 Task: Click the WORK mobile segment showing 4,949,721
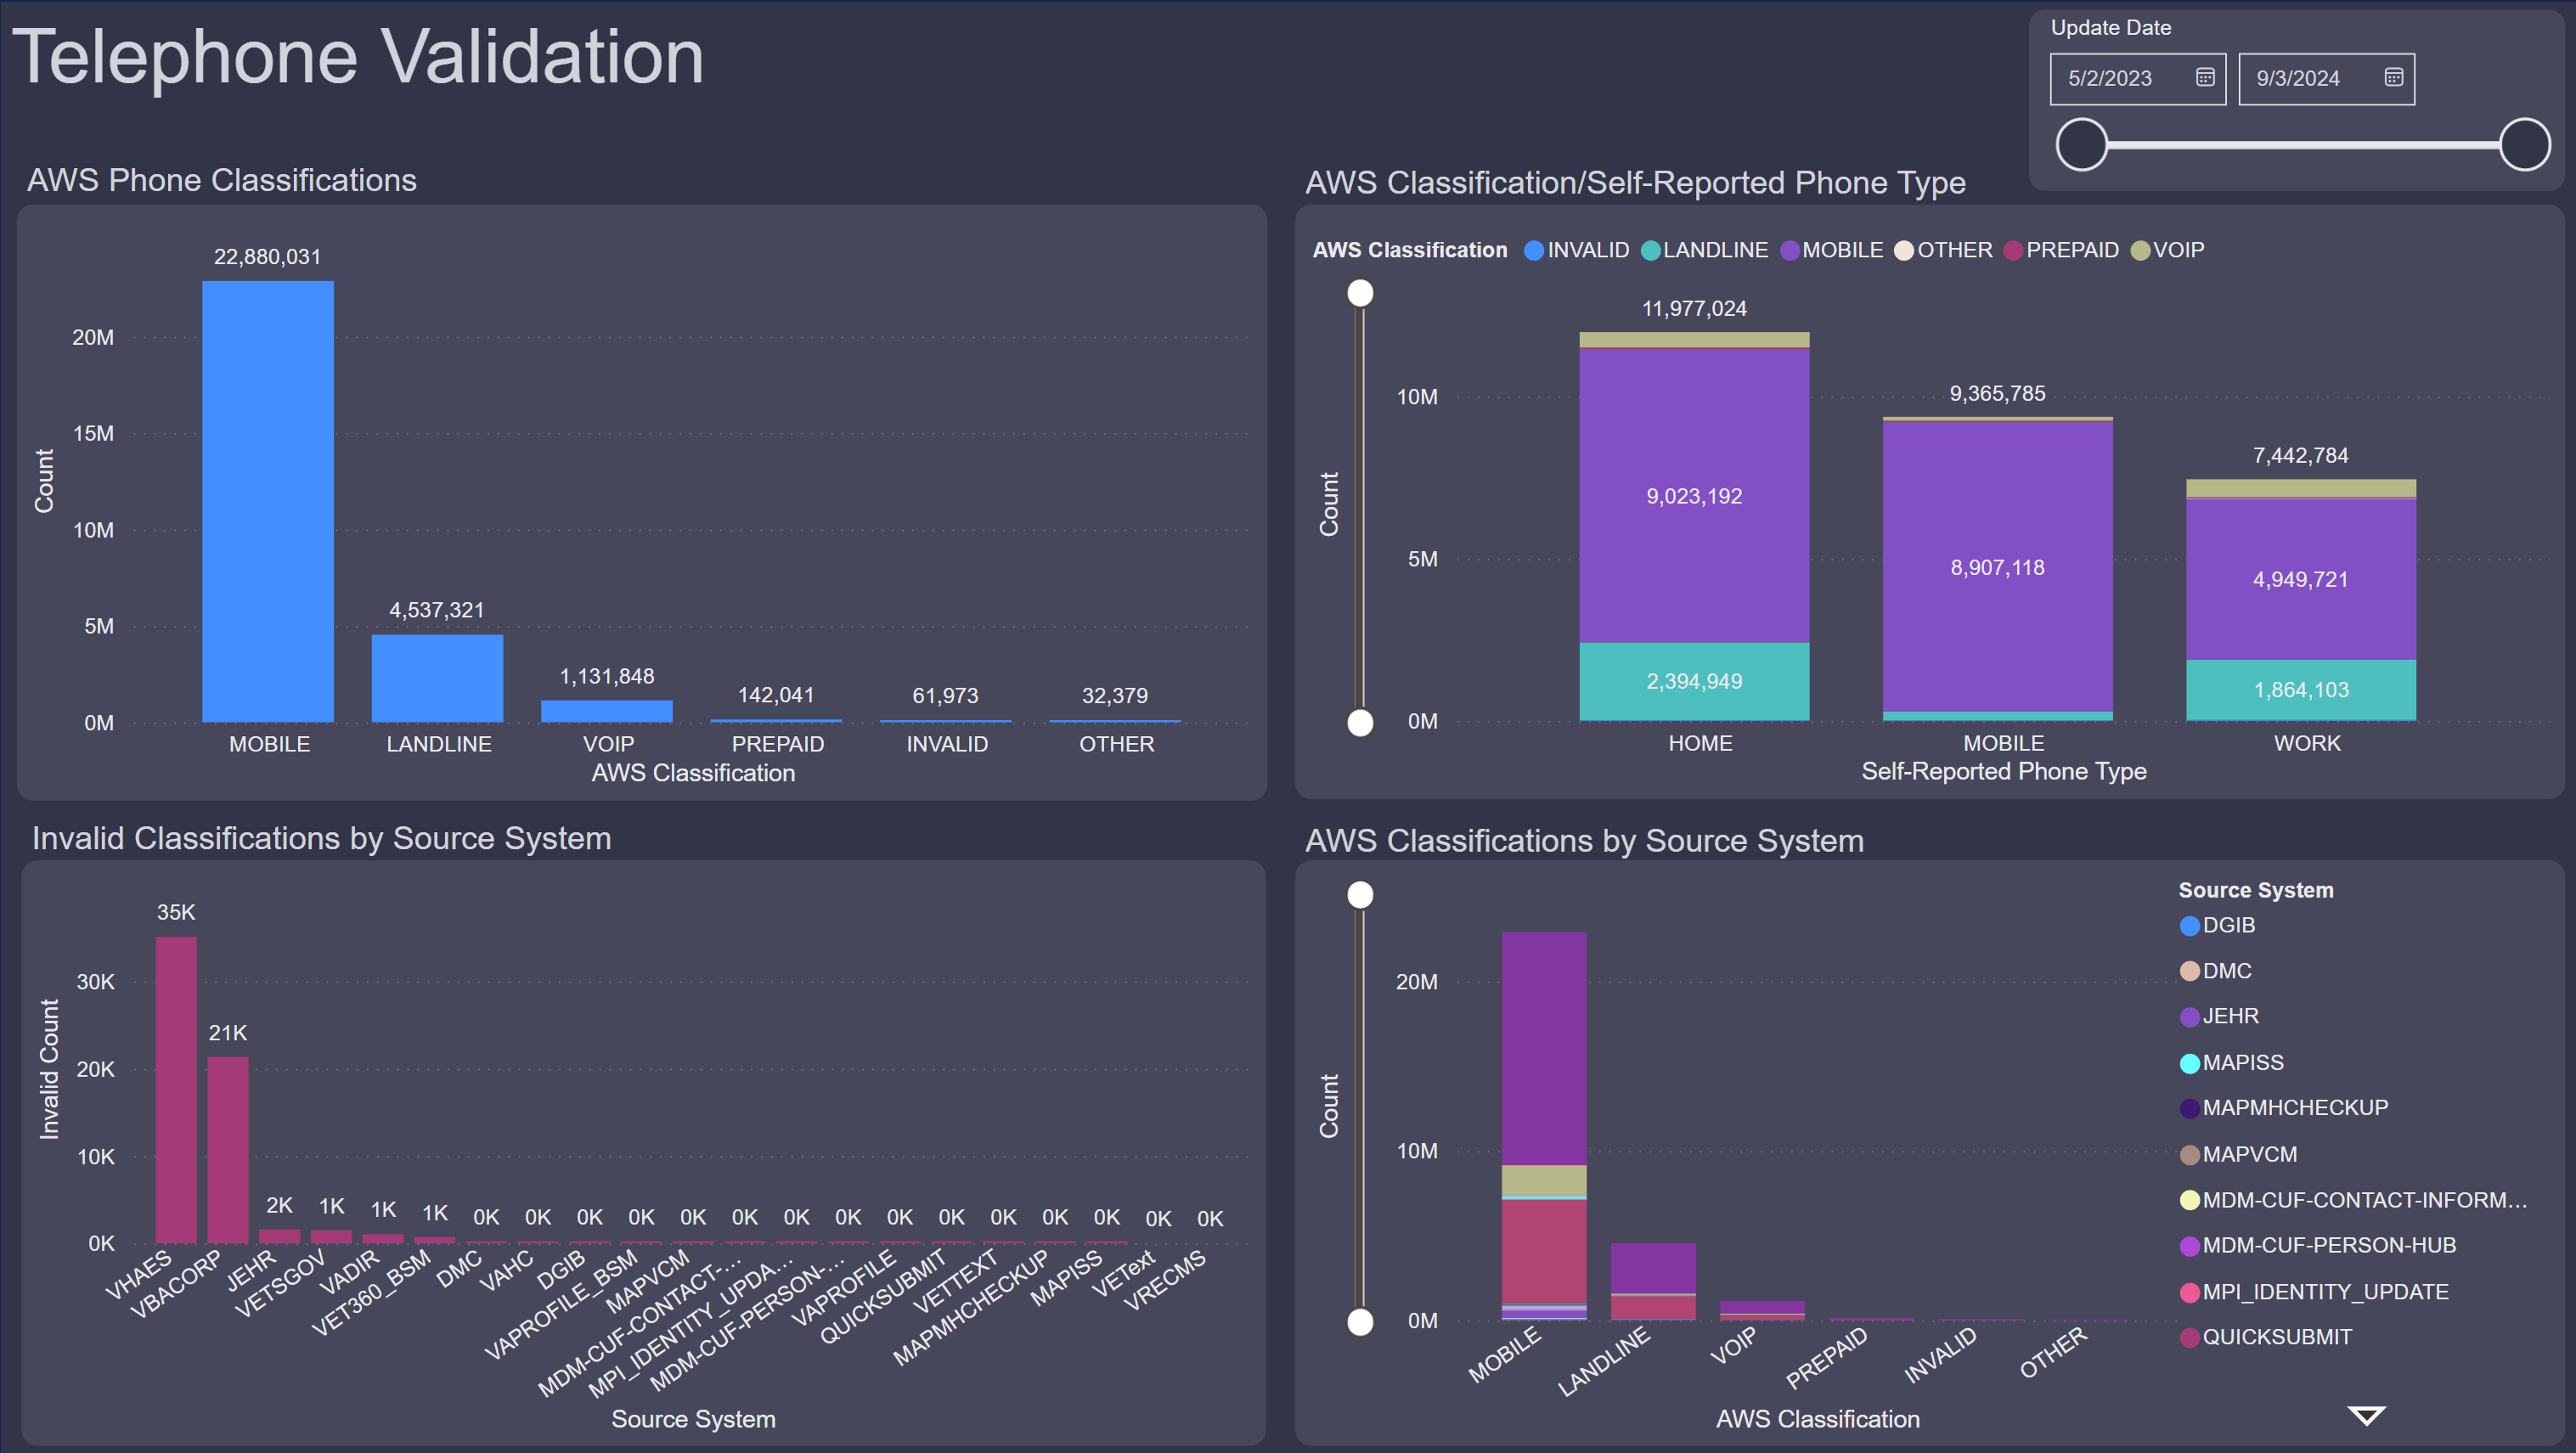pyautogui.click(x=2300, y=579)
